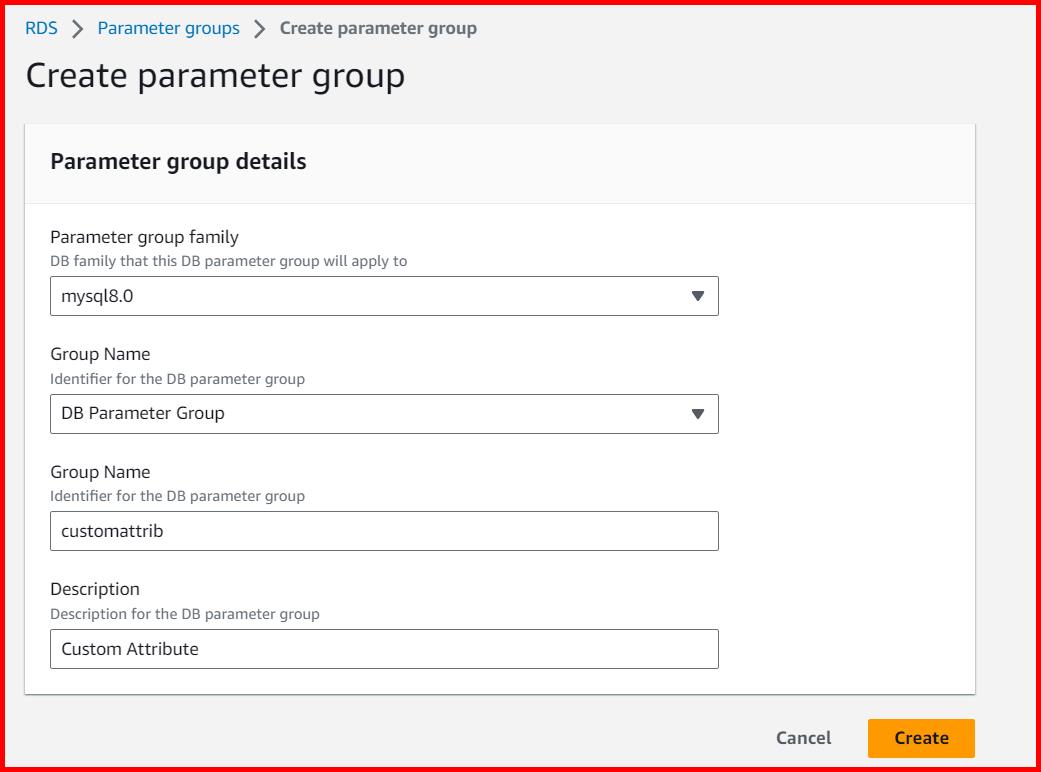Create the parameter group

(x=921, y=738)
